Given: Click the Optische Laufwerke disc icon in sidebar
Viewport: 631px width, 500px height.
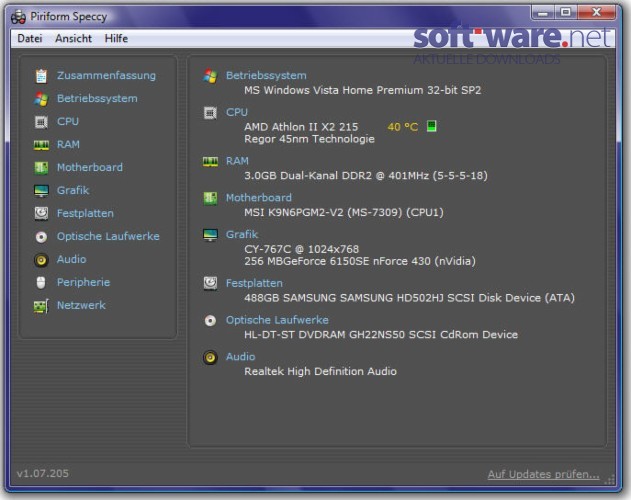Looking at the screenshot, I should click(x=41, y=237).
